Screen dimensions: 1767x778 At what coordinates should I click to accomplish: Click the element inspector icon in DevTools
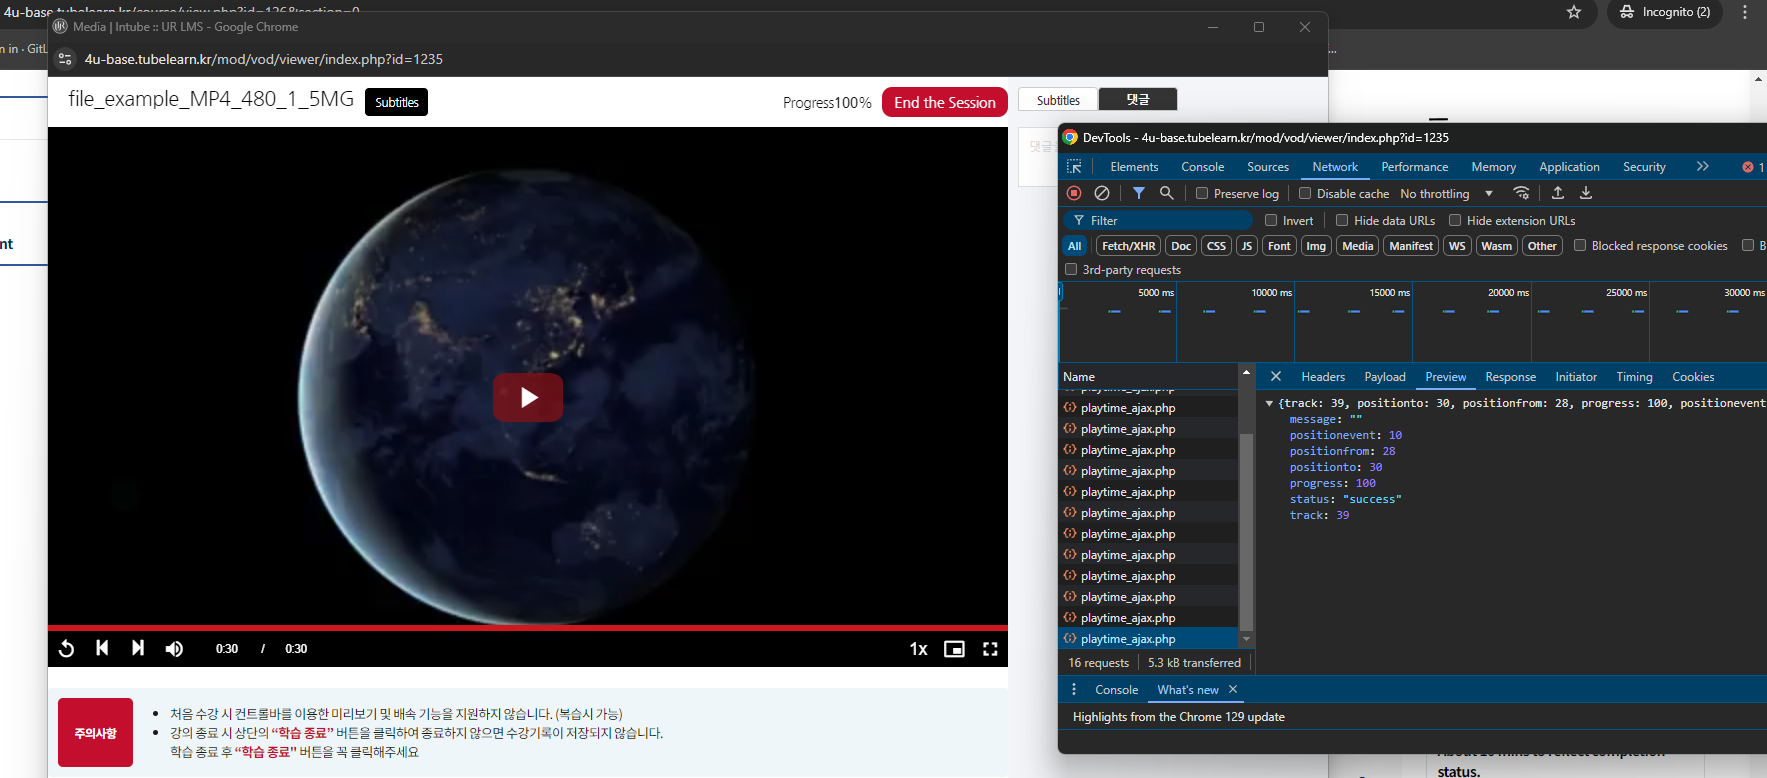1074,167
